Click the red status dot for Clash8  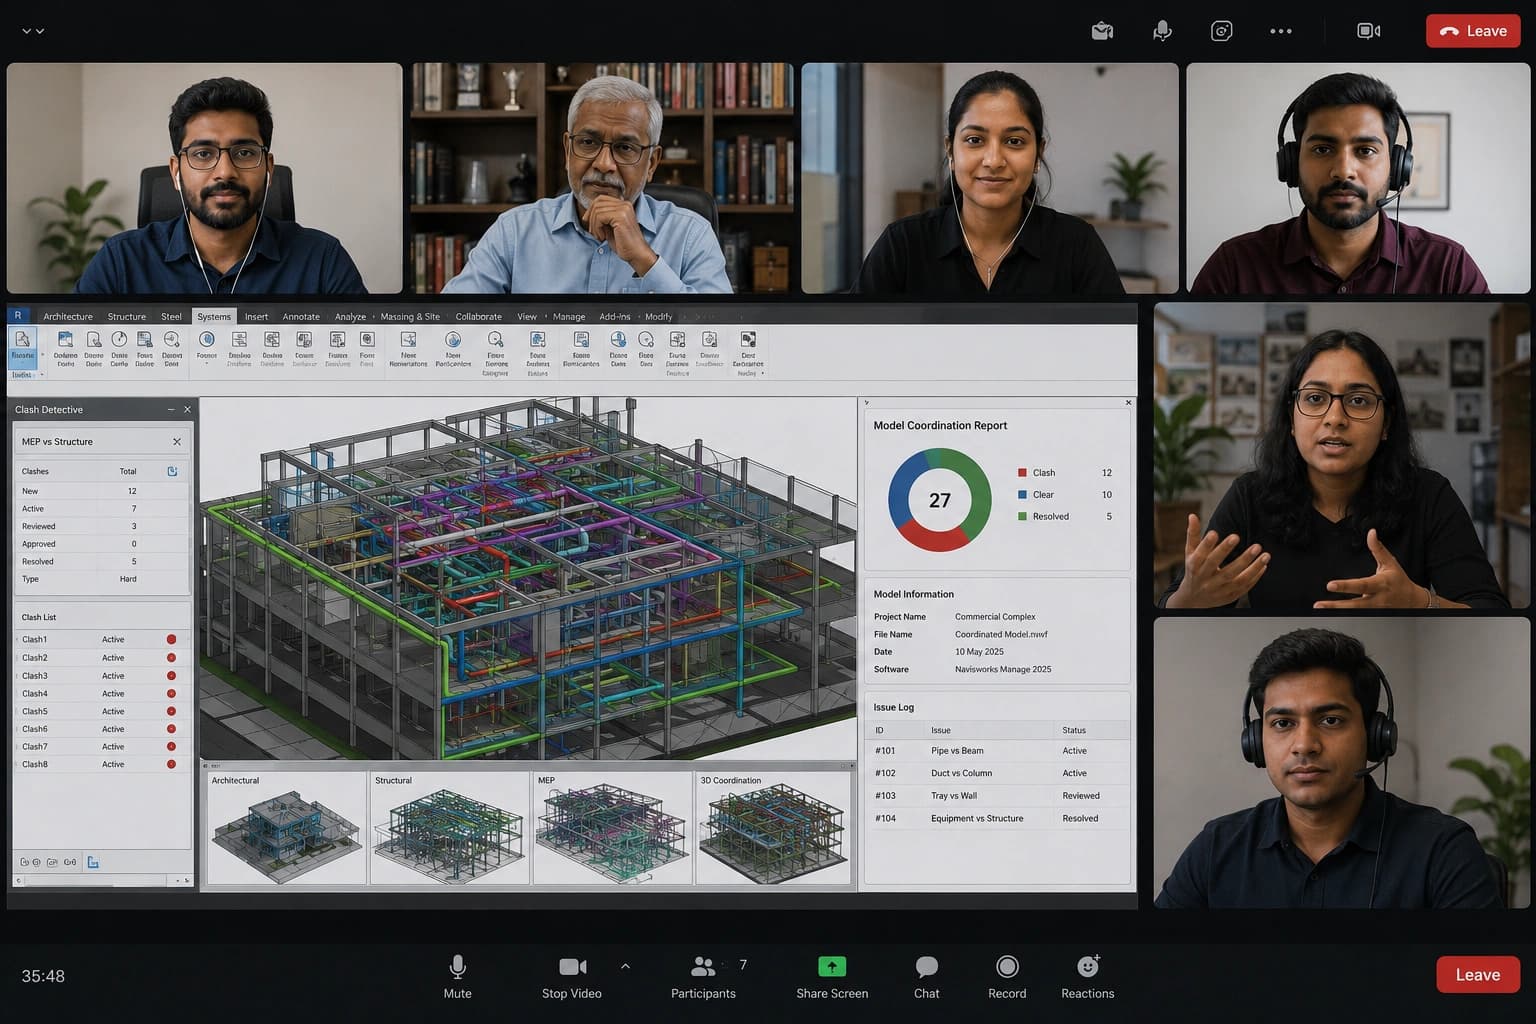(171, 764)
